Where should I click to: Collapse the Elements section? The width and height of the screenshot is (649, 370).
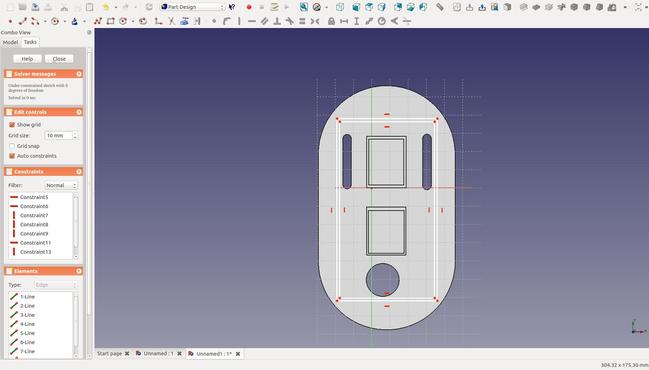[79, 271]
